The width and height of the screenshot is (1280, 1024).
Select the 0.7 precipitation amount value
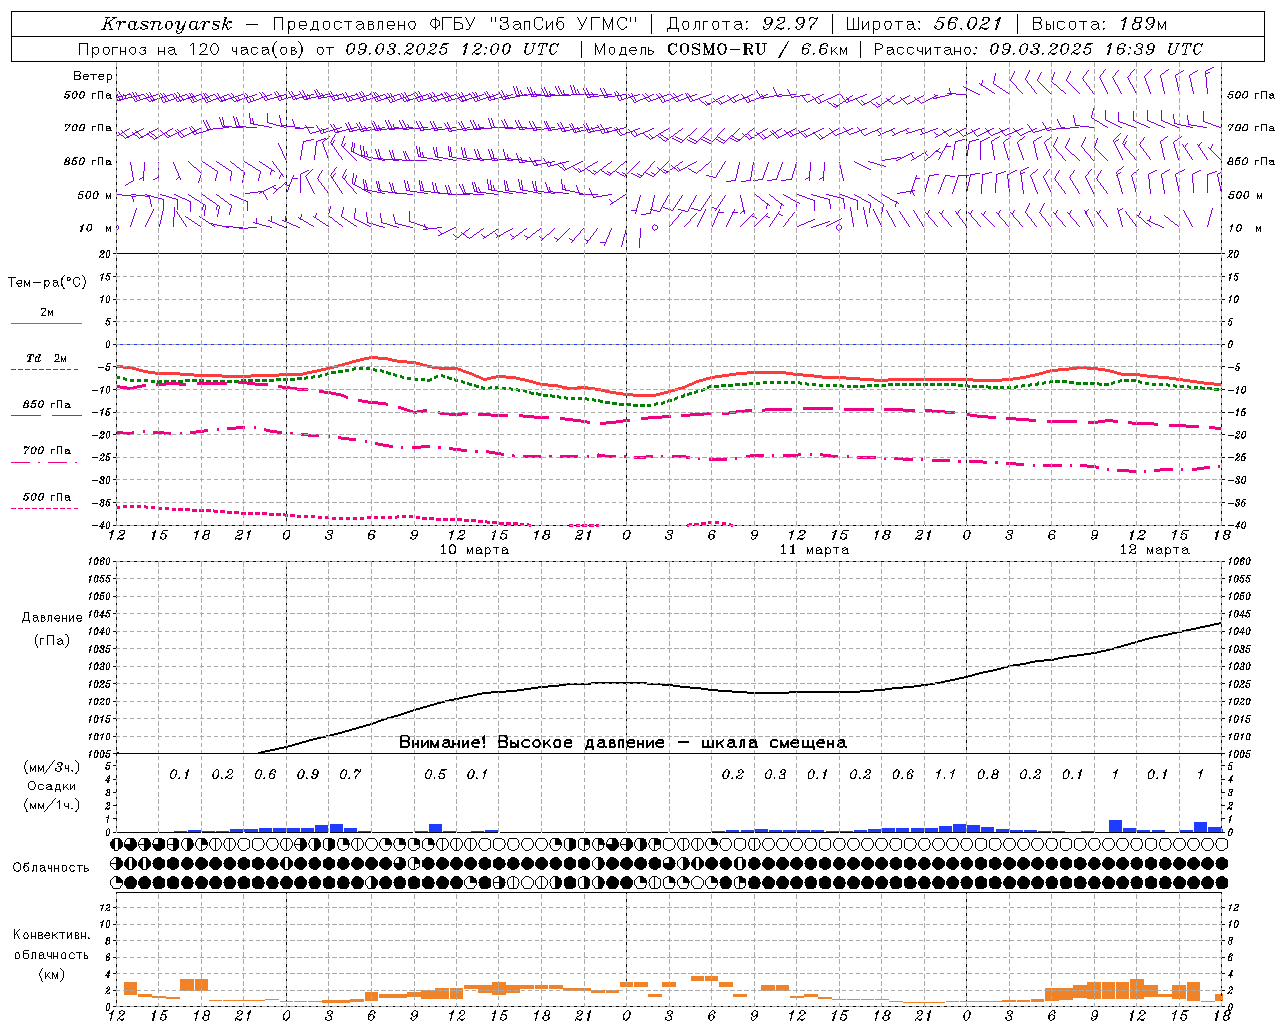(x=350, y=774)
